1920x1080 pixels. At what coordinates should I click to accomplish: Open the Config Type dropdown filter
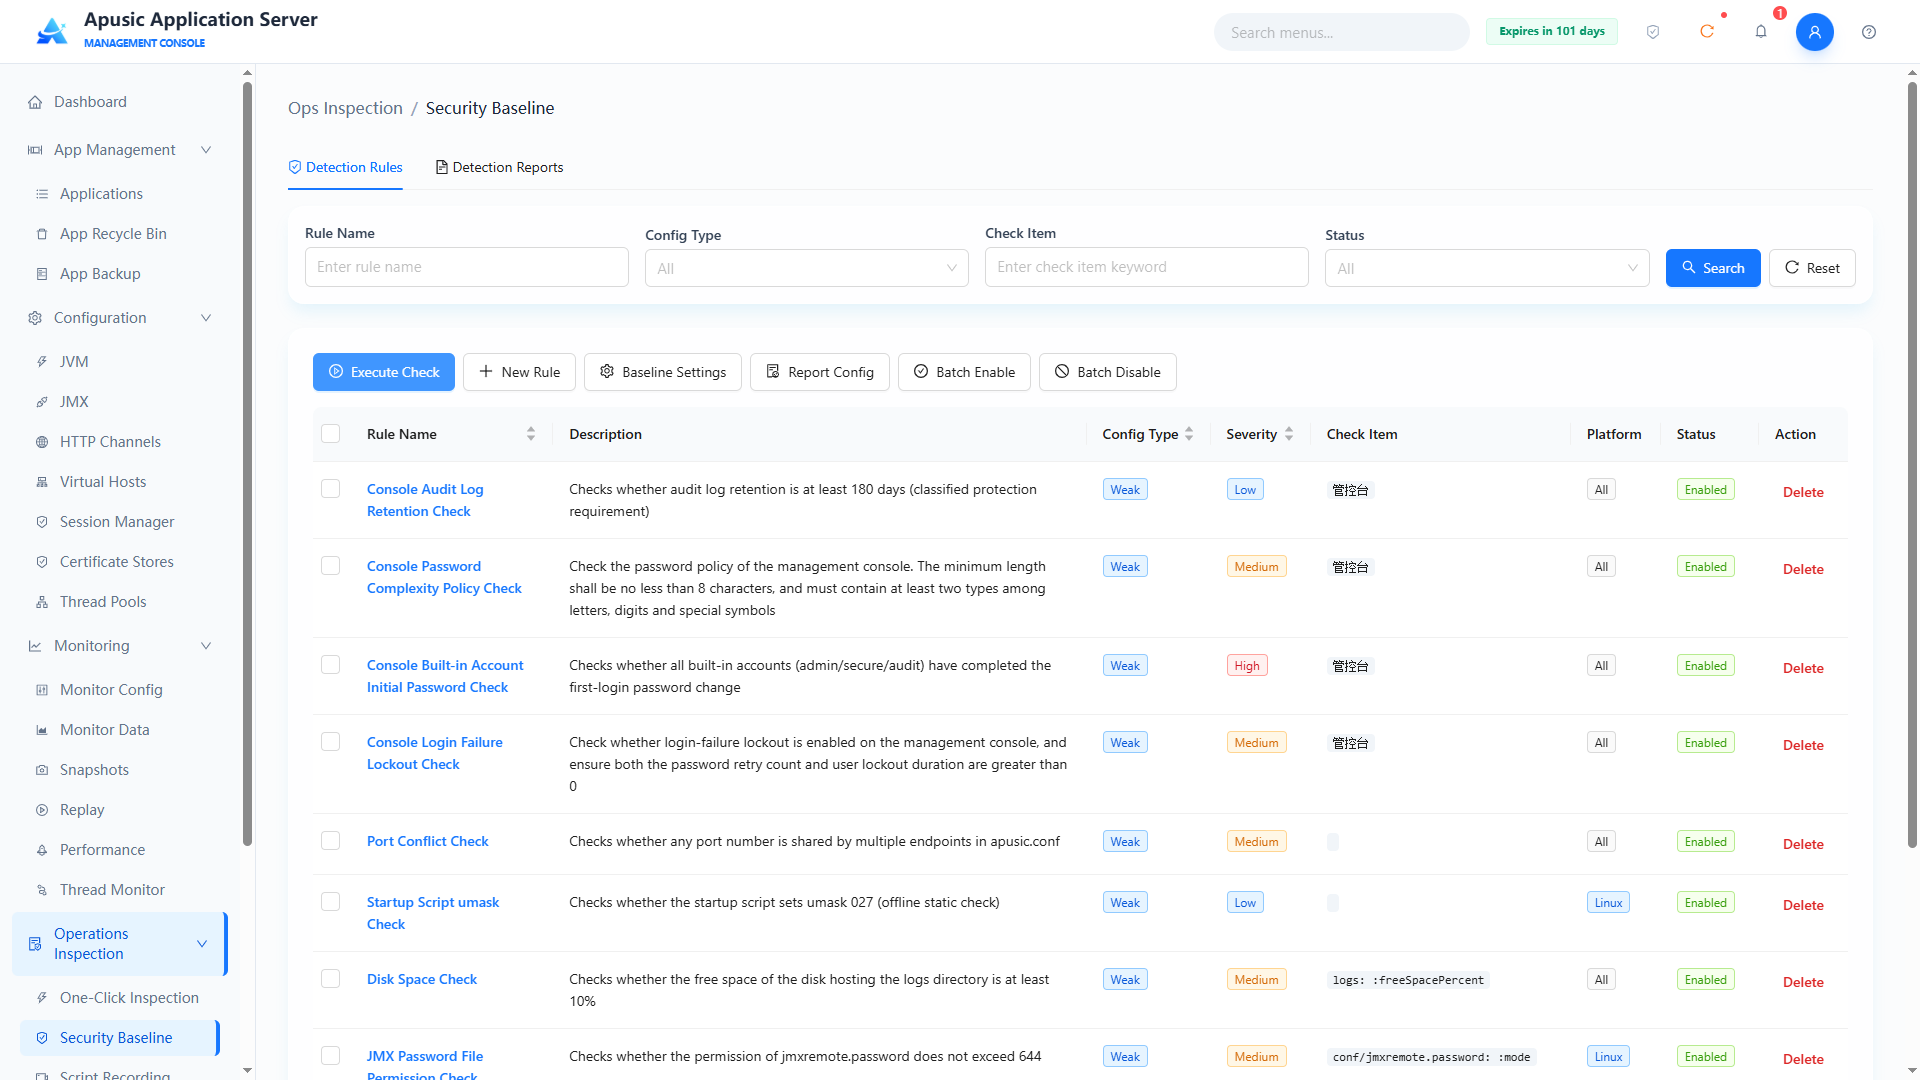[x=807, y=268]
